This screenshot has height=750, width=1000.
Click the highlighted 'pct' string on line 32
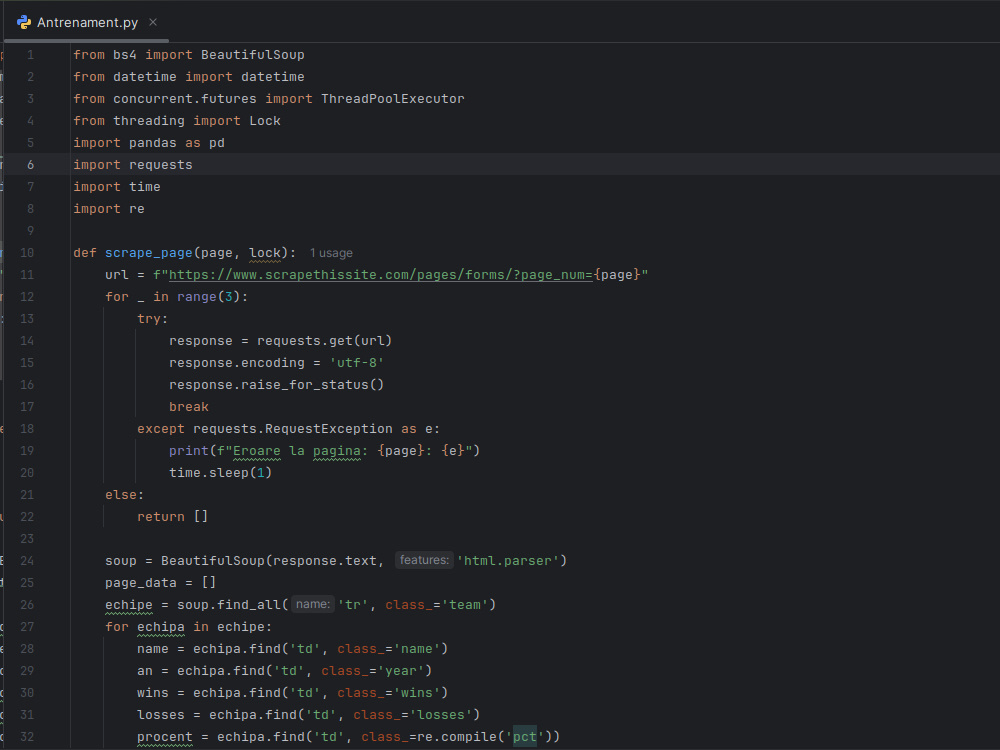click(524, 737)
